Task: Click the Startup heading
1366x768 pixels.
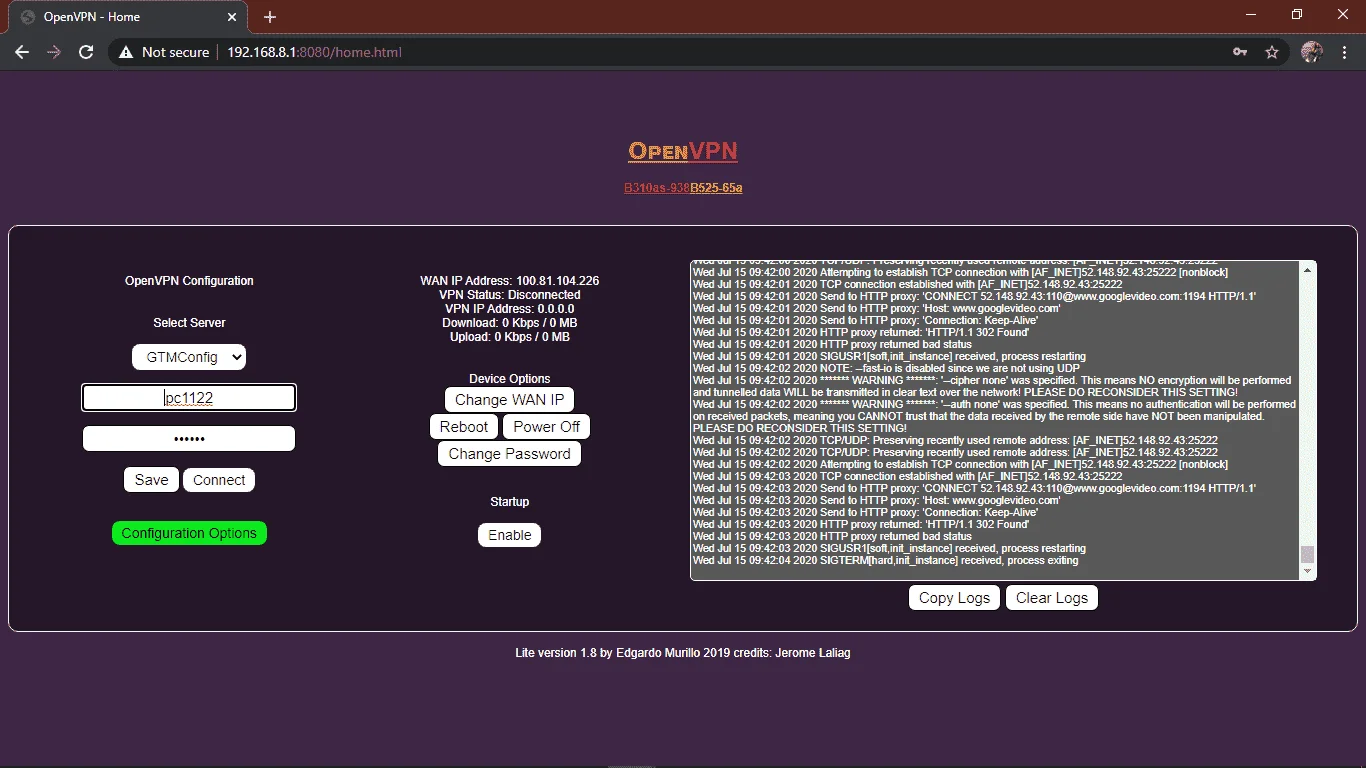Action: tap(510, 502)
